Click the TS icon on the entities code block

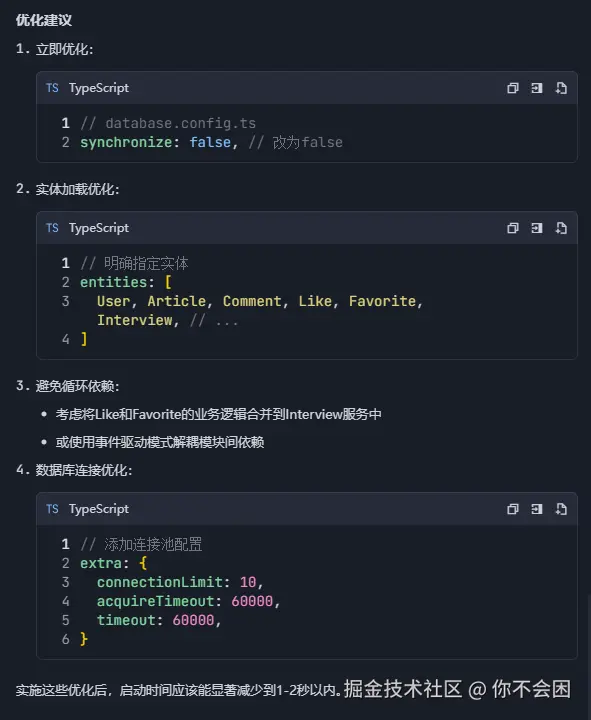(x=52, y=228)
